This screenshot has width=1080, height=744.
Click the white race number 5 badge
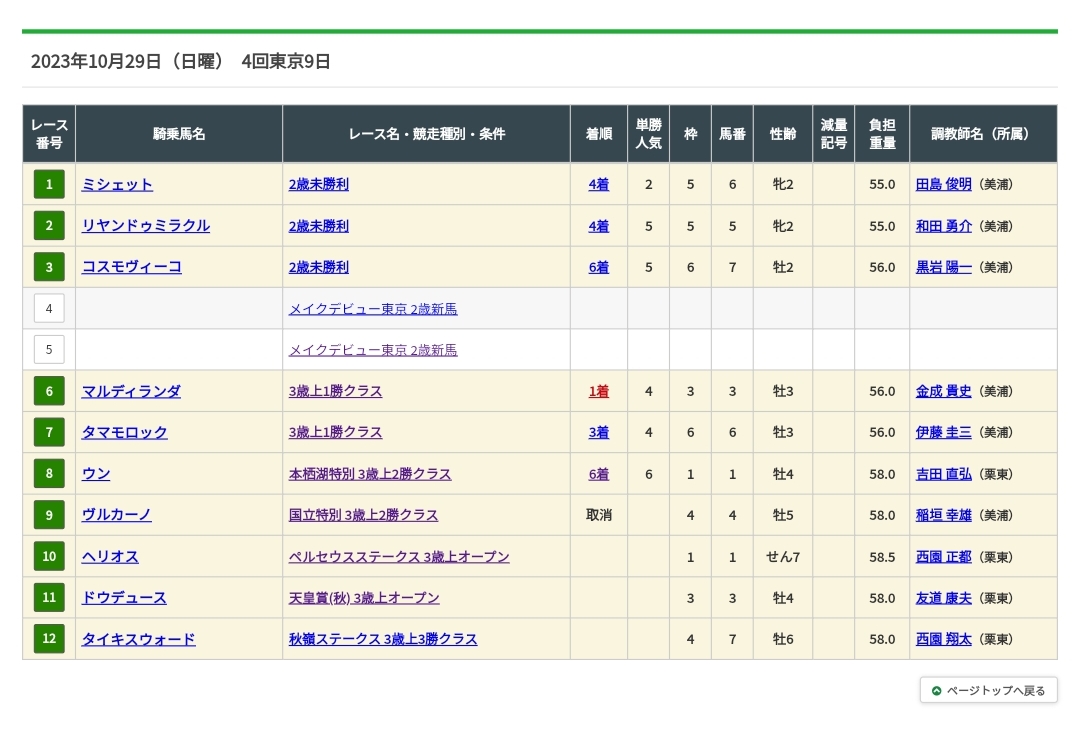point(49,350)
